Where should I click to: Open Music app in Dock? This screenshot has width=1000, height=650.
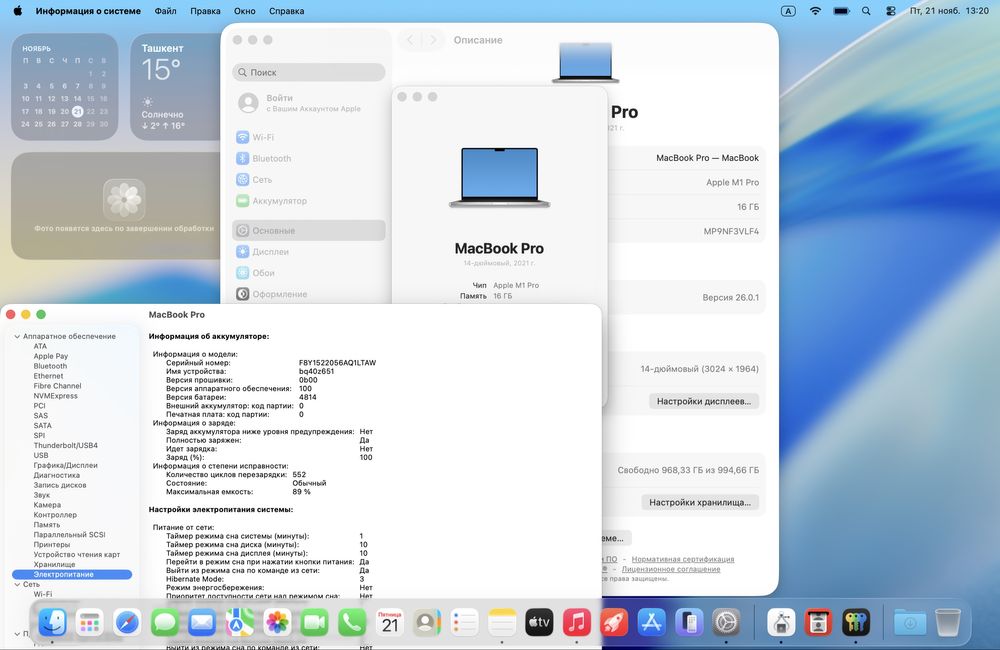577,622
